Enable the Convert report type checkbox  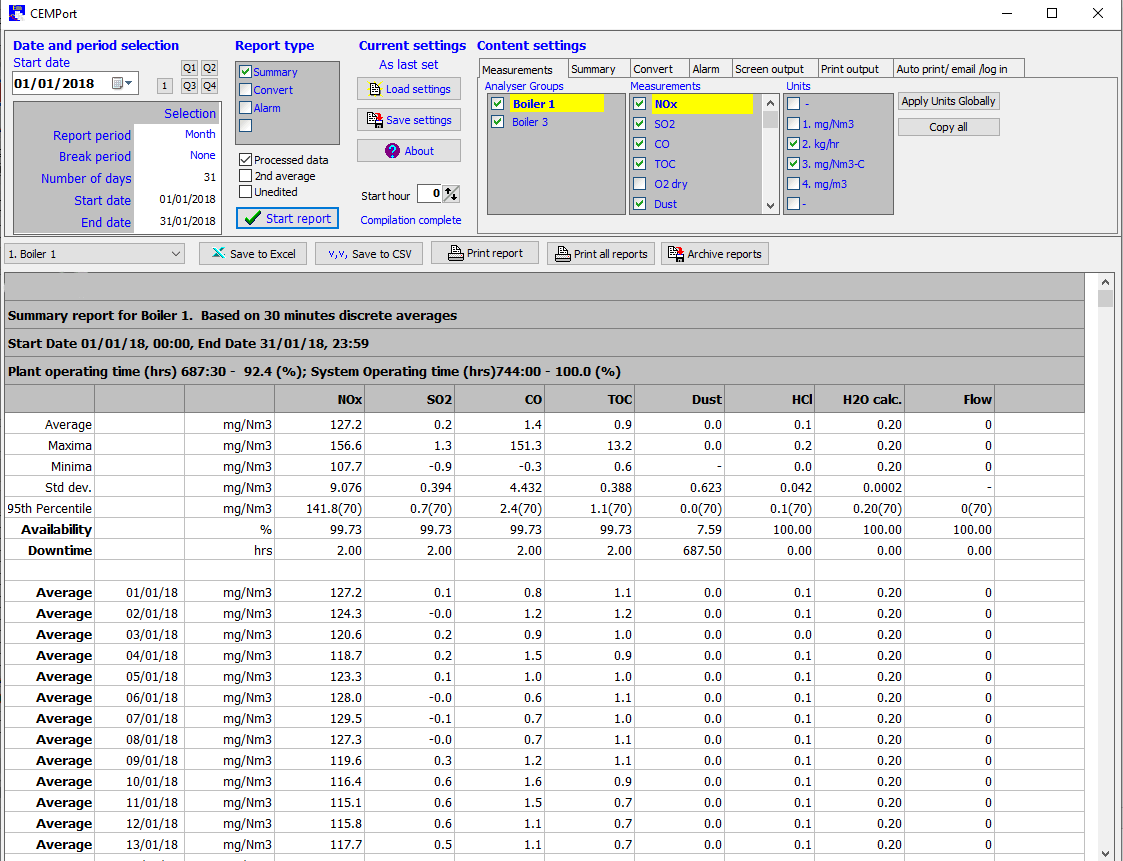(x=245, y=90)
